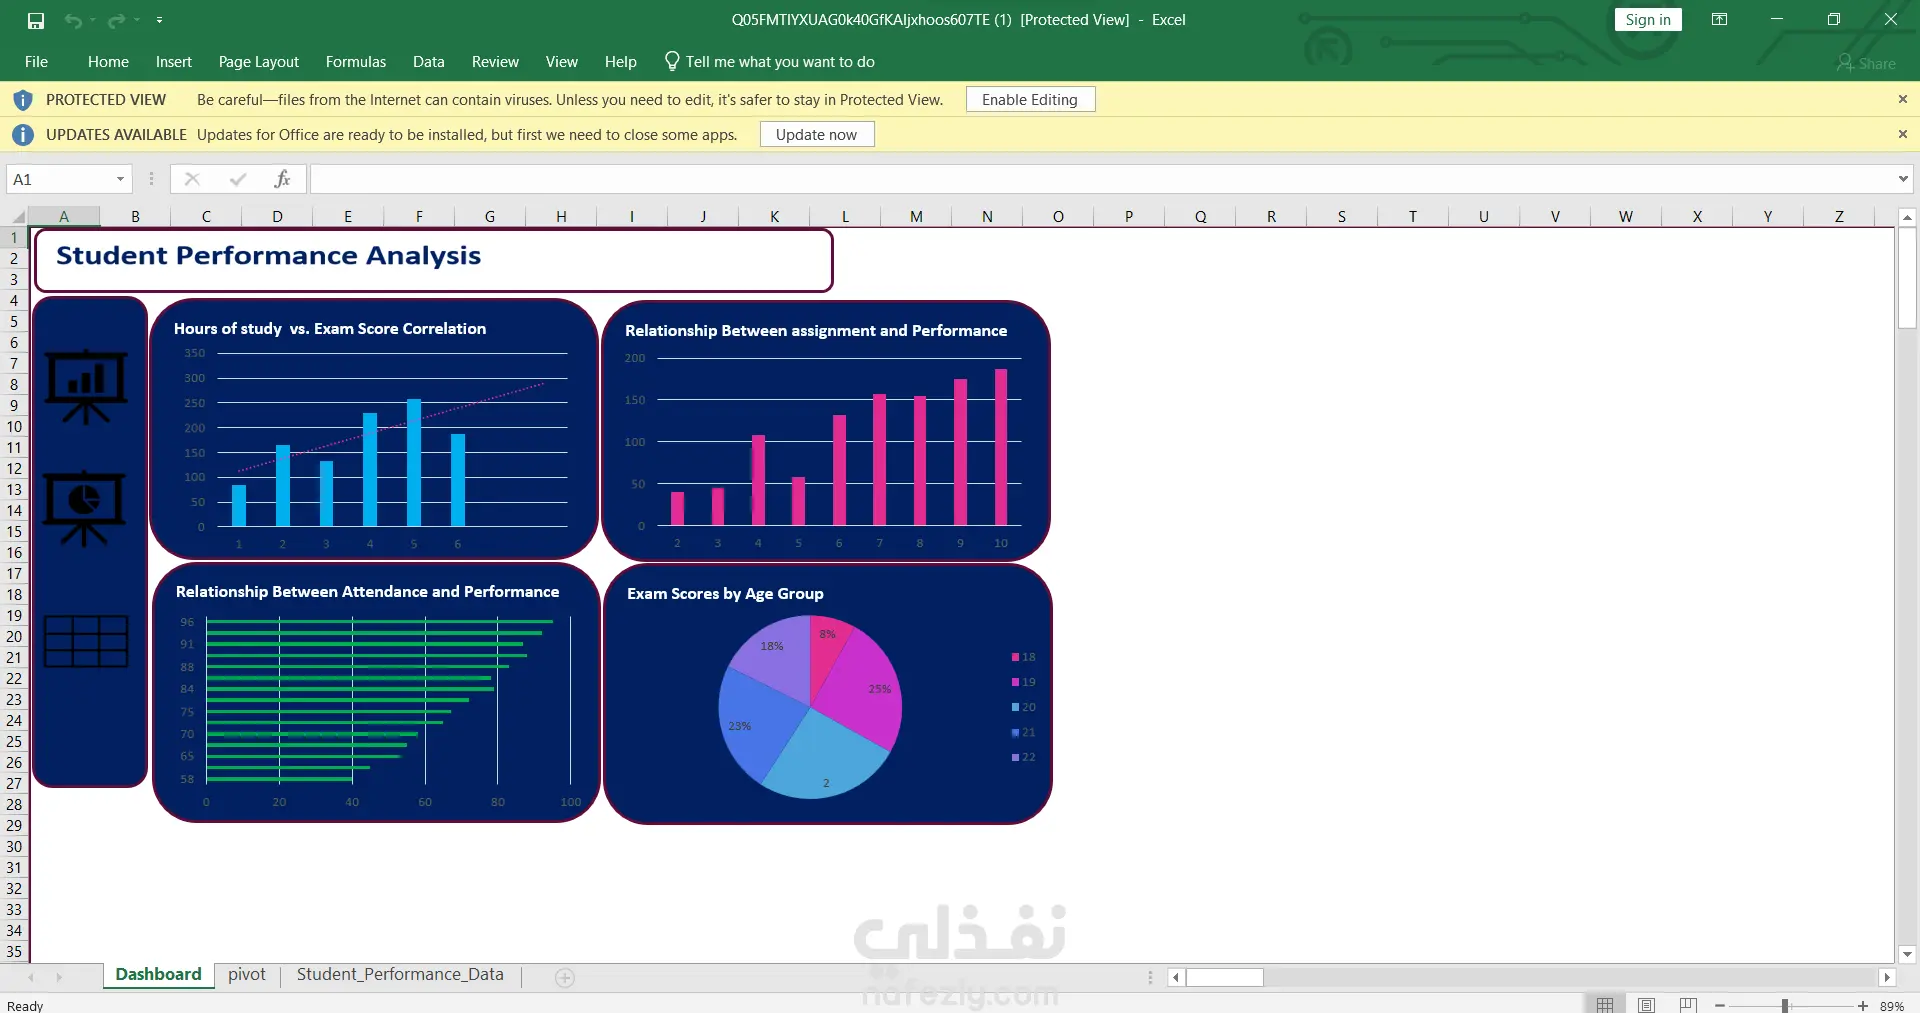Image resolution: width=1920 pixels, height=1013 pixels.
Task: Switch to the pivot sheet tab
Action: (x=247, y=975)
